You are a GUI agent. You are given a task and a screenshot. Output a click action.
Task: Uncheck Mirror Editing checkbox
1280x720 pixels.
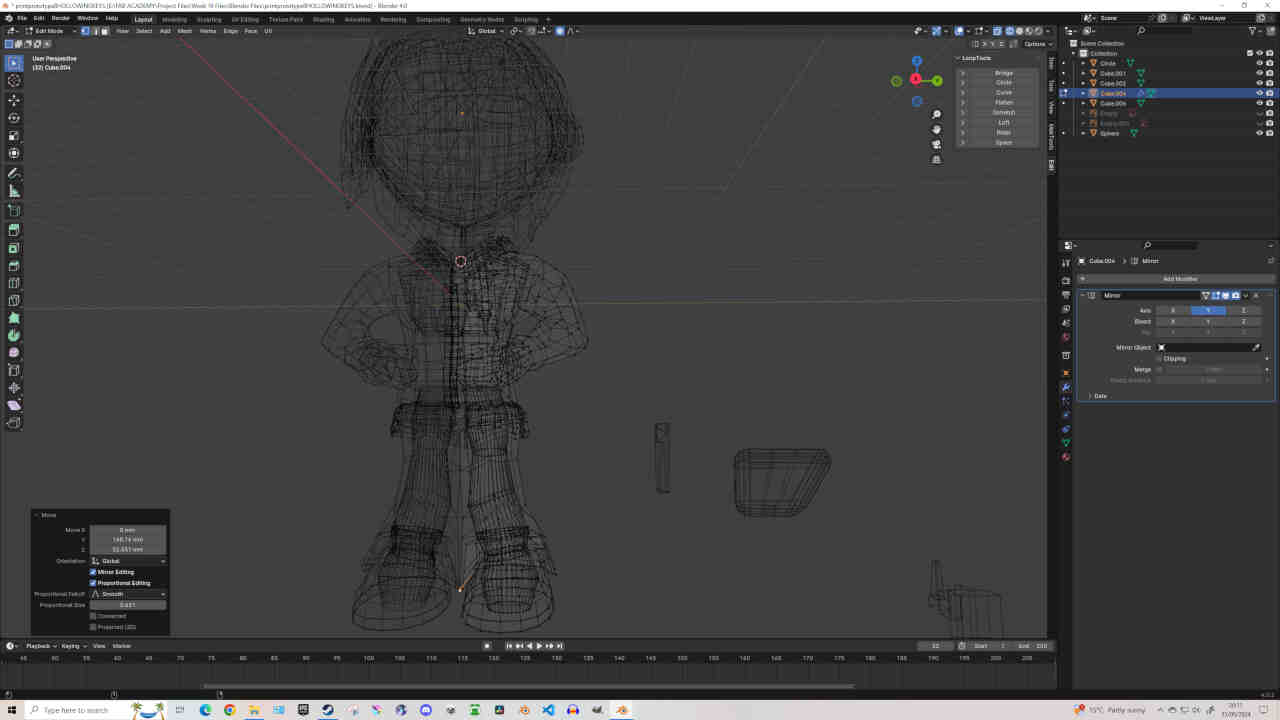point(93,572)
